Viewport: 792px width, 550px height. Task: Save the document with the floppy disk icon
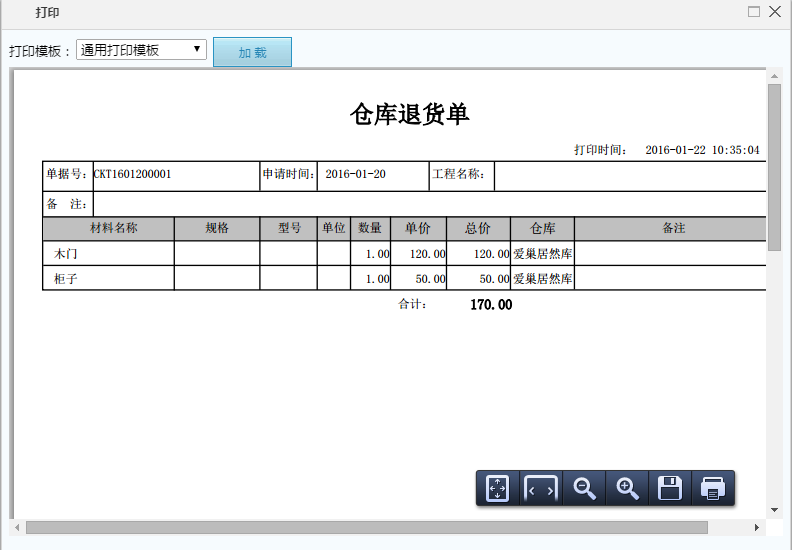coord(670,488)
